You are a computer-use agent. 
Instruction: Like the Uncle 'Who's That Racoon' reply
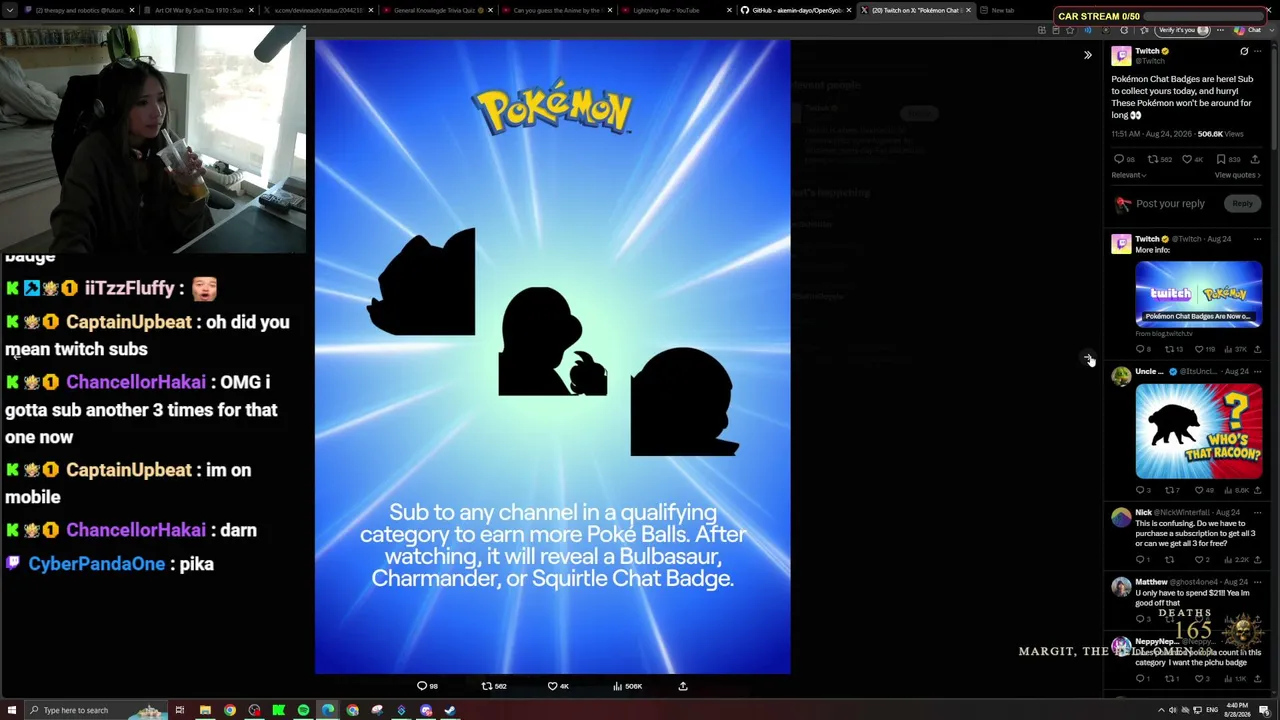[1199, 490]
